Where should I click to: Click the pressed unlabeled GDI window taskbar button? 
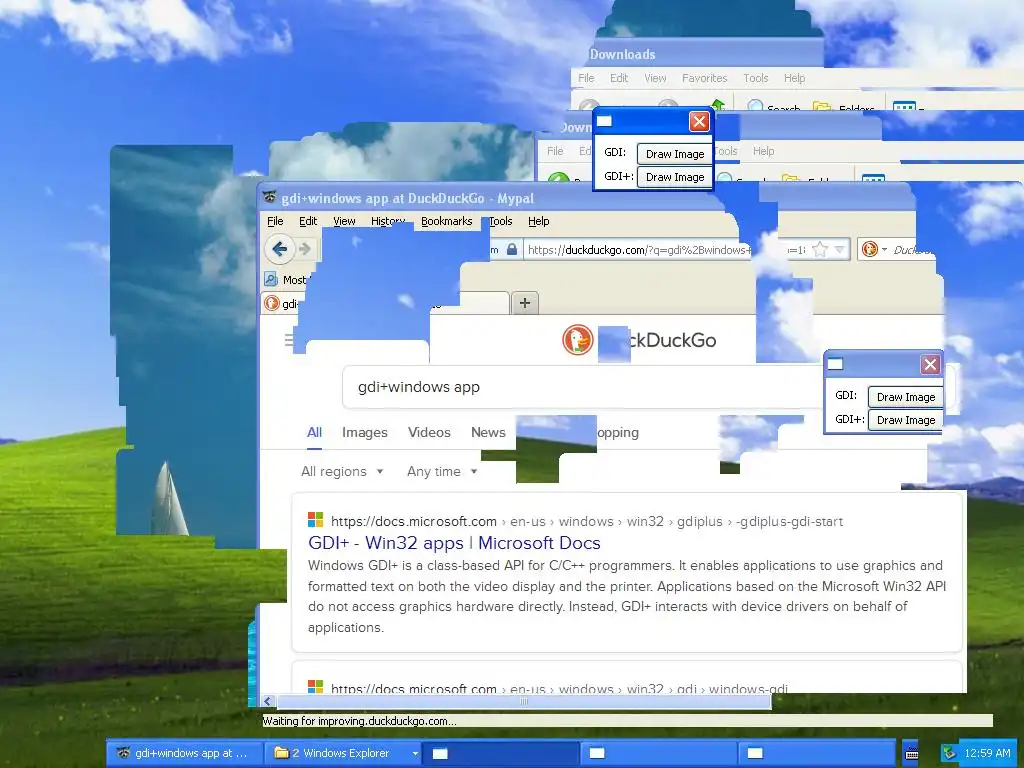click(502, 753)
